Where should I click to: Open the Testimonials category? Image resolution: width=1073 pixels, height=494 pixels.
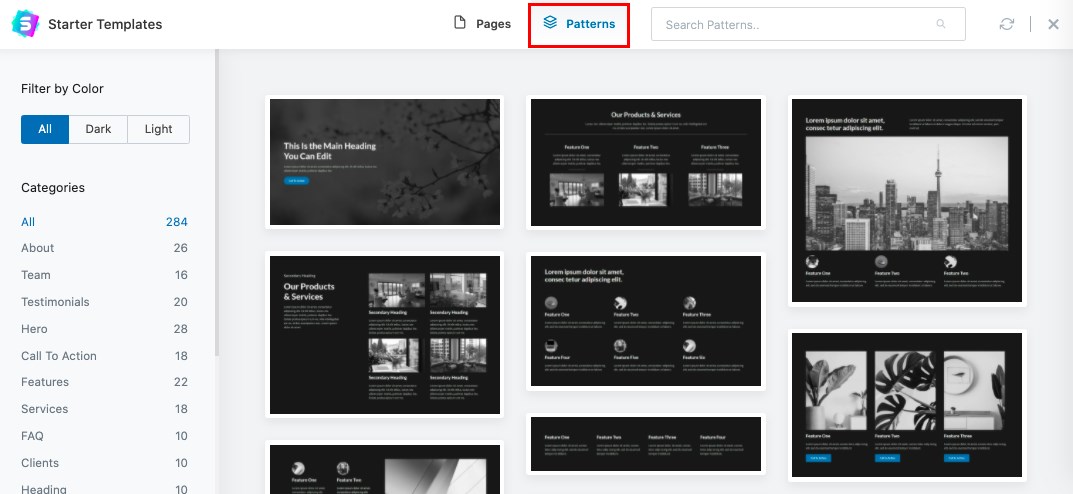(x=104, y=302)
